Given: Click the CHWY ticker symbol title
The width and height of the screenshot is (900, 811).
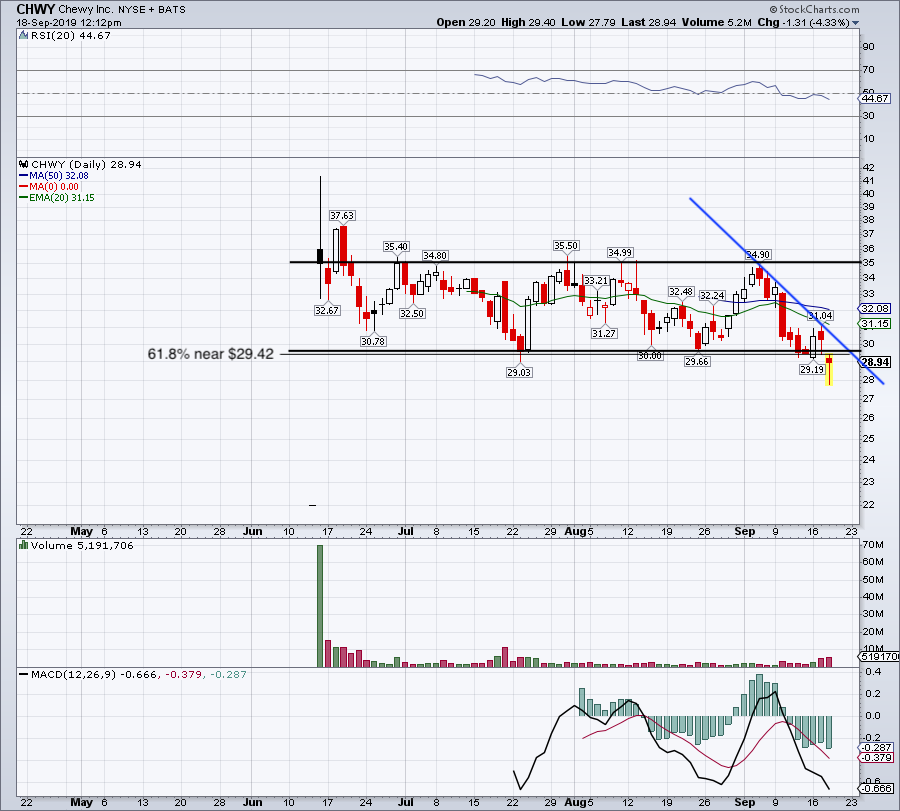Looking at the screenshot, I should 36,9.
